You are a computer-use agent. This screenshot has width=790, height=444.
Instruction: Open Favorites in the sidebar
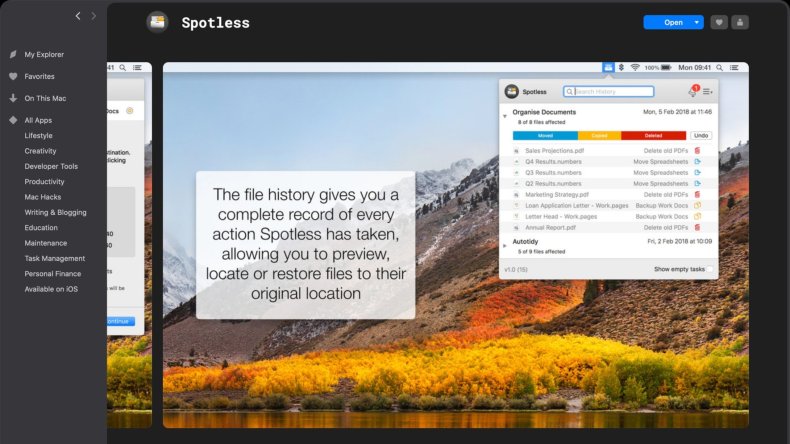39,77
